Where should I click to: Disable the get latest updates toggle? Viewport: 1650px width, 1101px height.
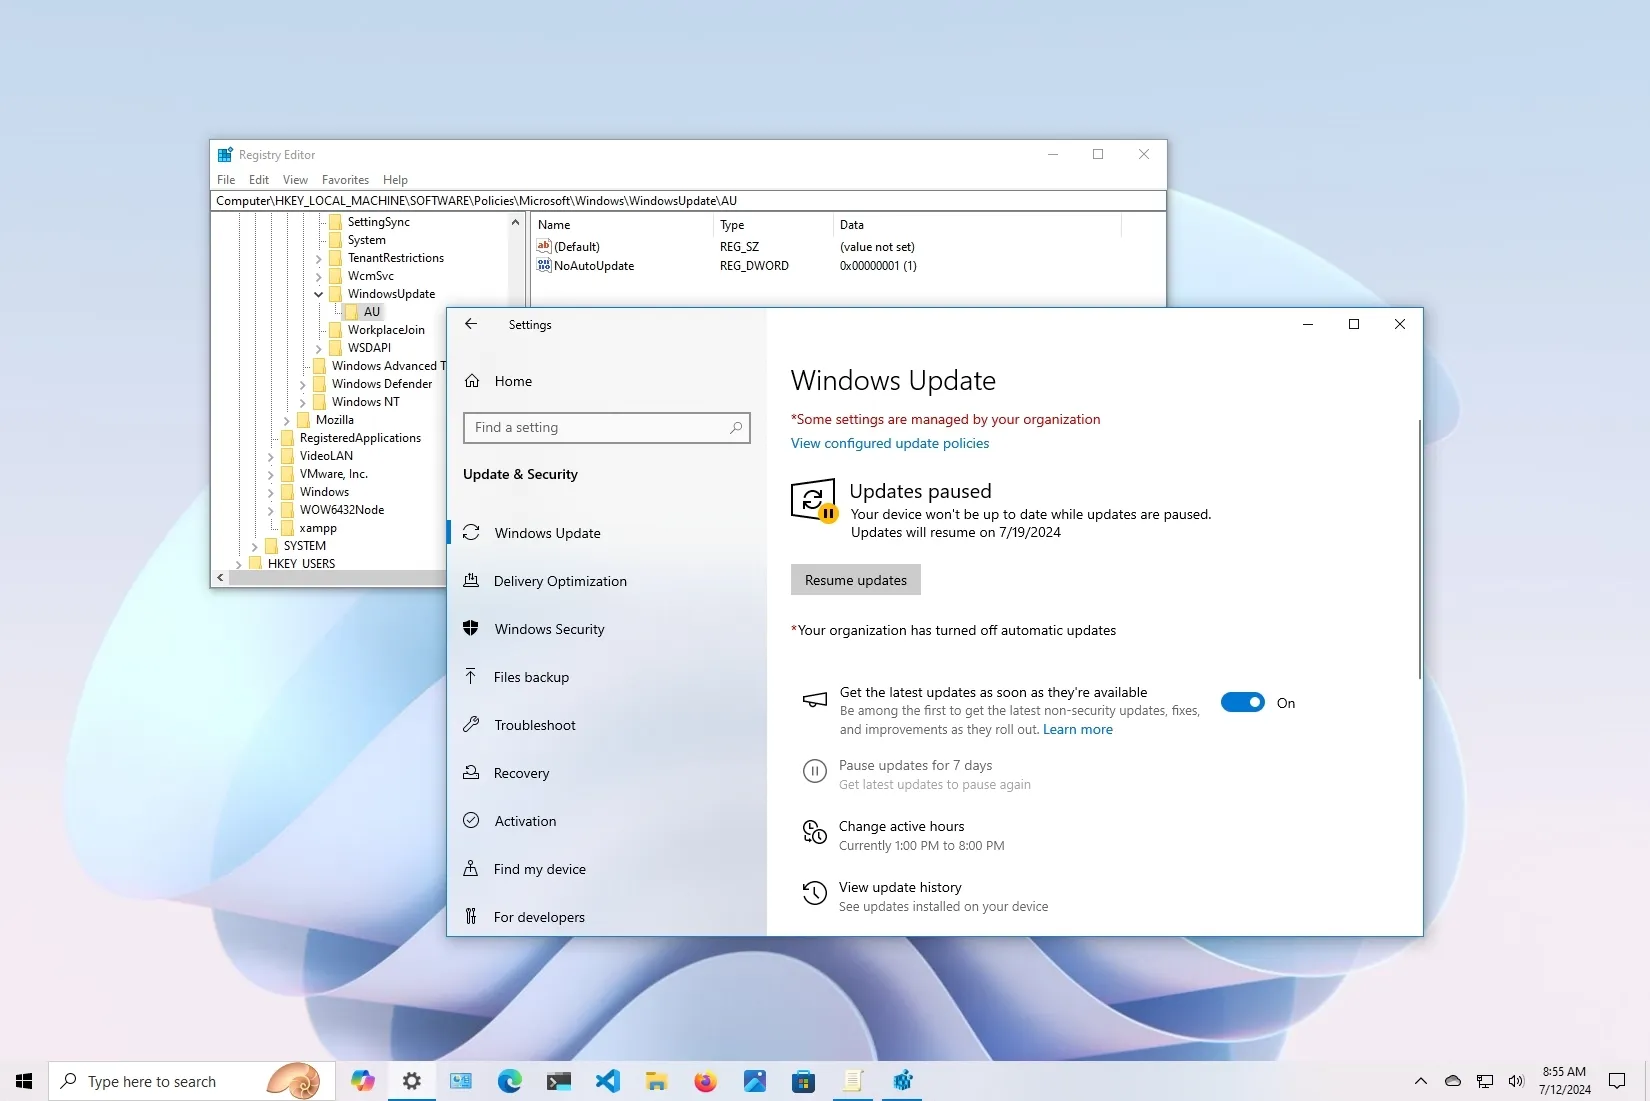point(1241,702)
